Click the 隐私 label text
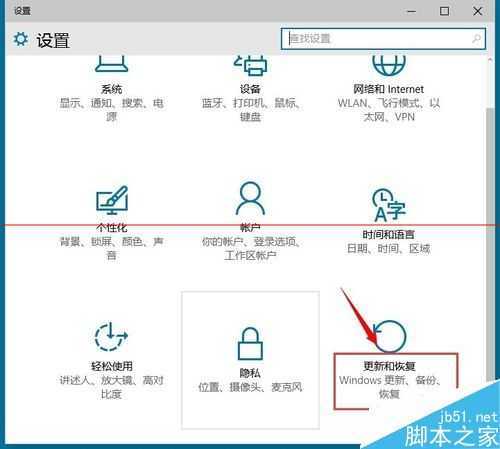 point(250,373)
